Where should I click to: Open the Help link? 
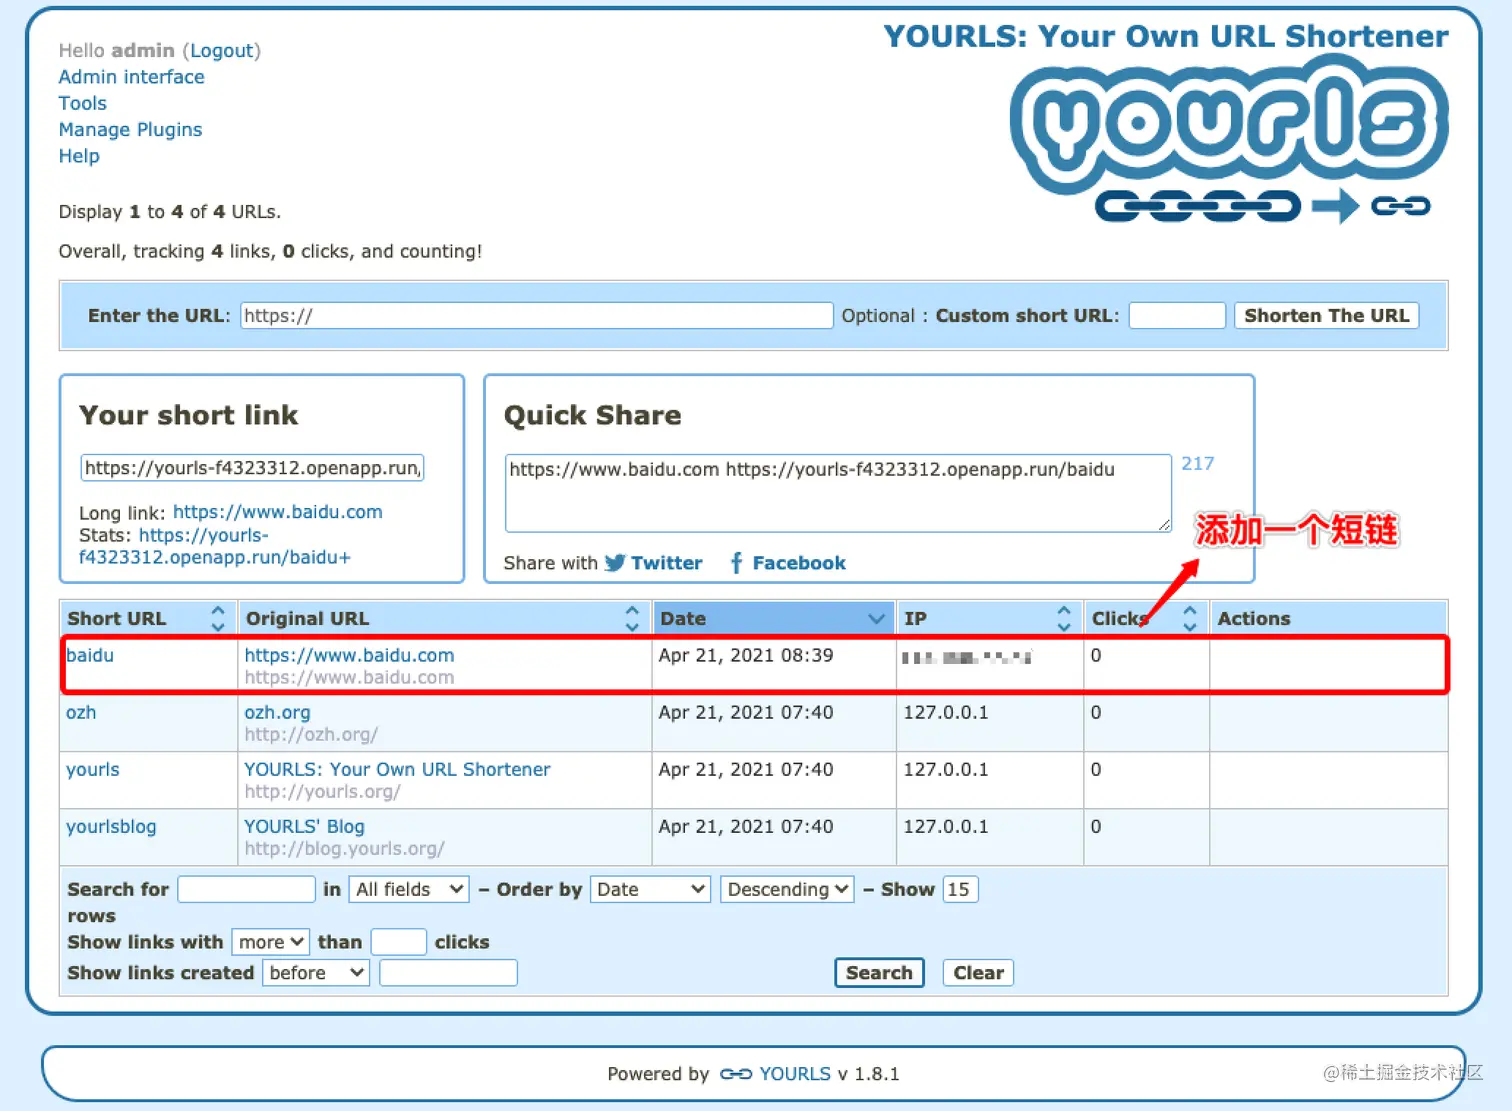point(79,156)
